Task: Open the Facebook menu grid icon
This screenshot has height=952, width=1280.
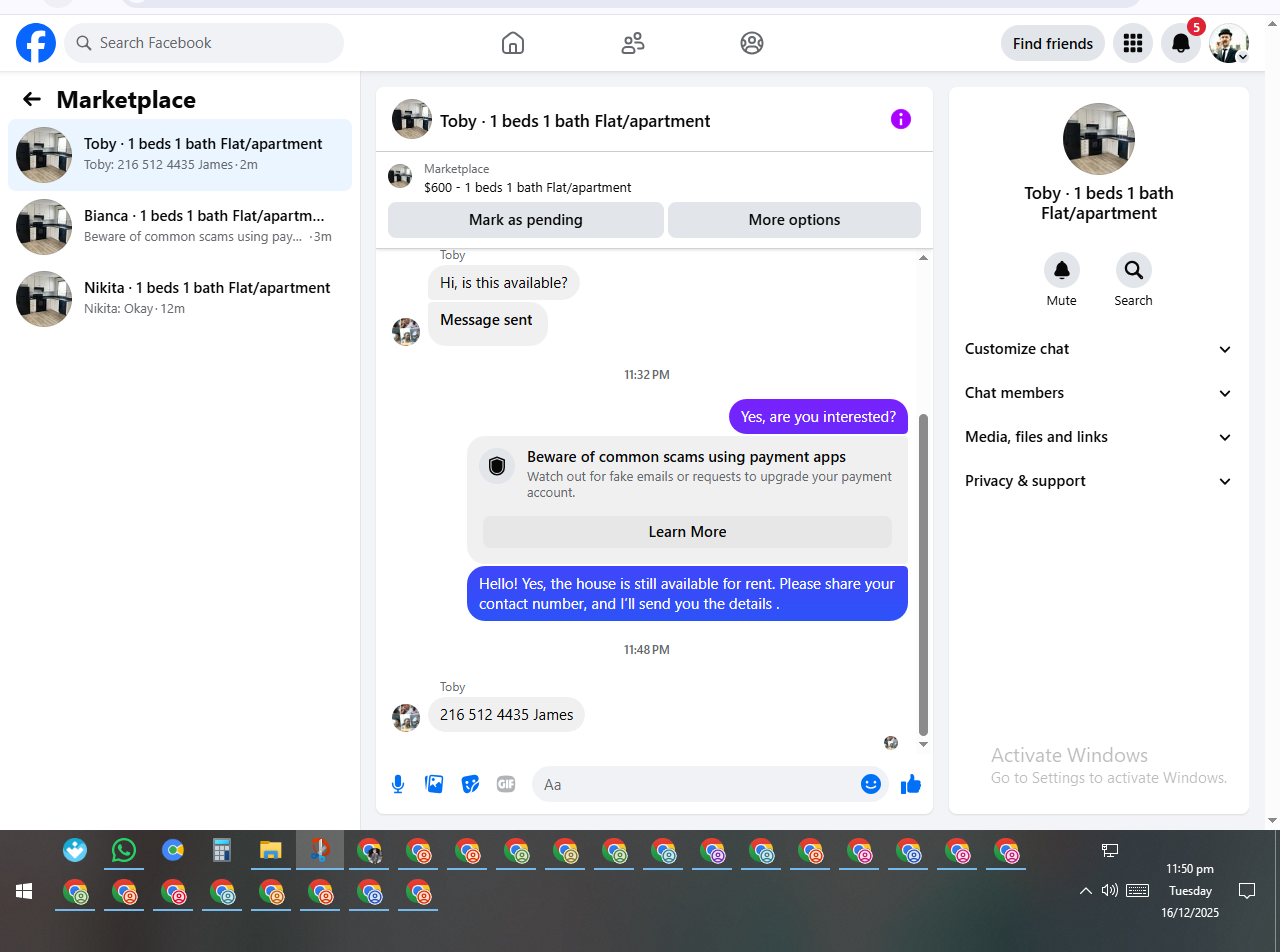Action: pyautogui.click(x=1133, y=43)
